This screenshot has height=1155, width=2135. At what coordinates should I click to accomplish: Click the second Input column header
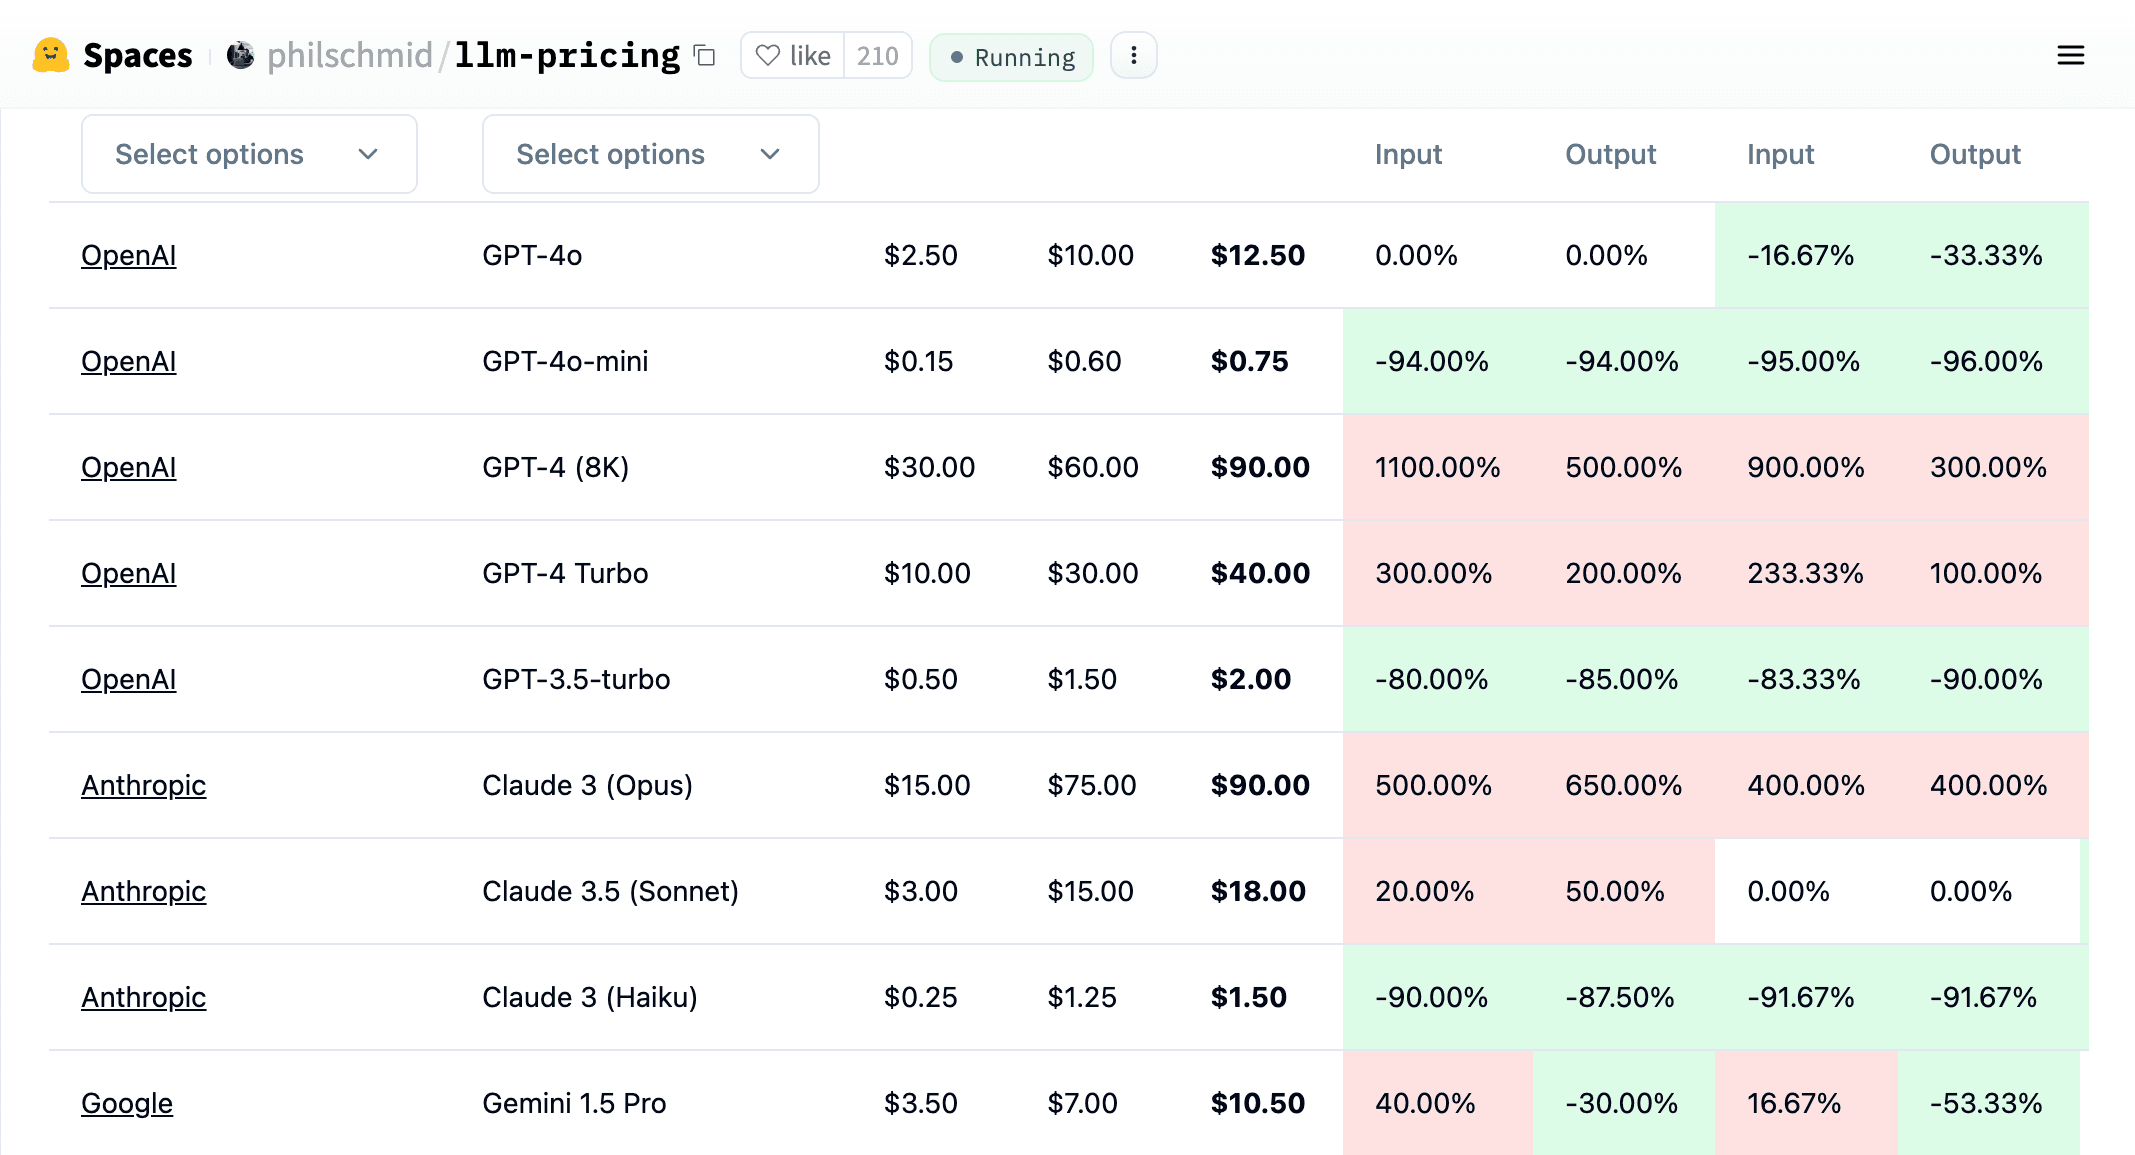pos(1780,154)
